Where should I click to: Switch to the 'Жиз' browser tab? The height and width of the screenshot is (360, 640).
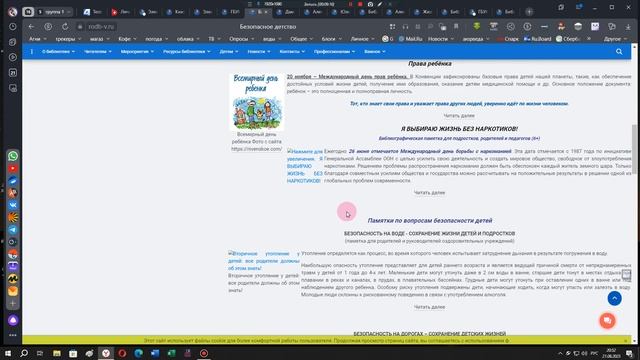[x=422, y=12]
